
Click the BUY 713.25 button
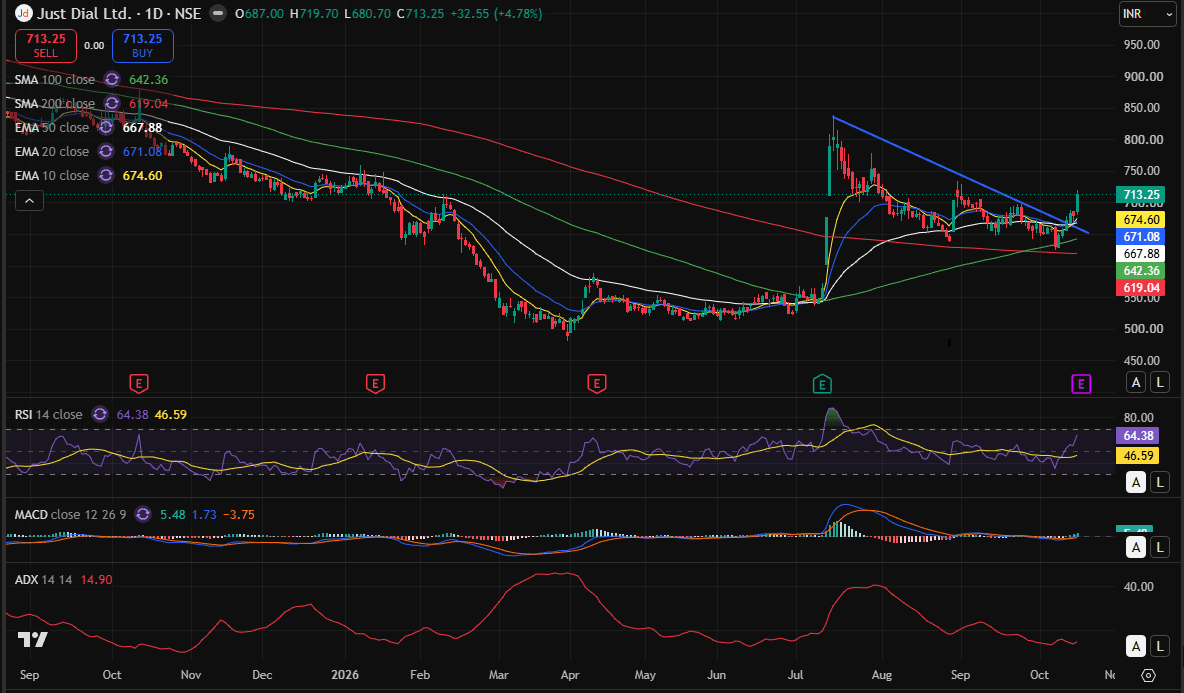pyautogui.click(x=143, y=45)
